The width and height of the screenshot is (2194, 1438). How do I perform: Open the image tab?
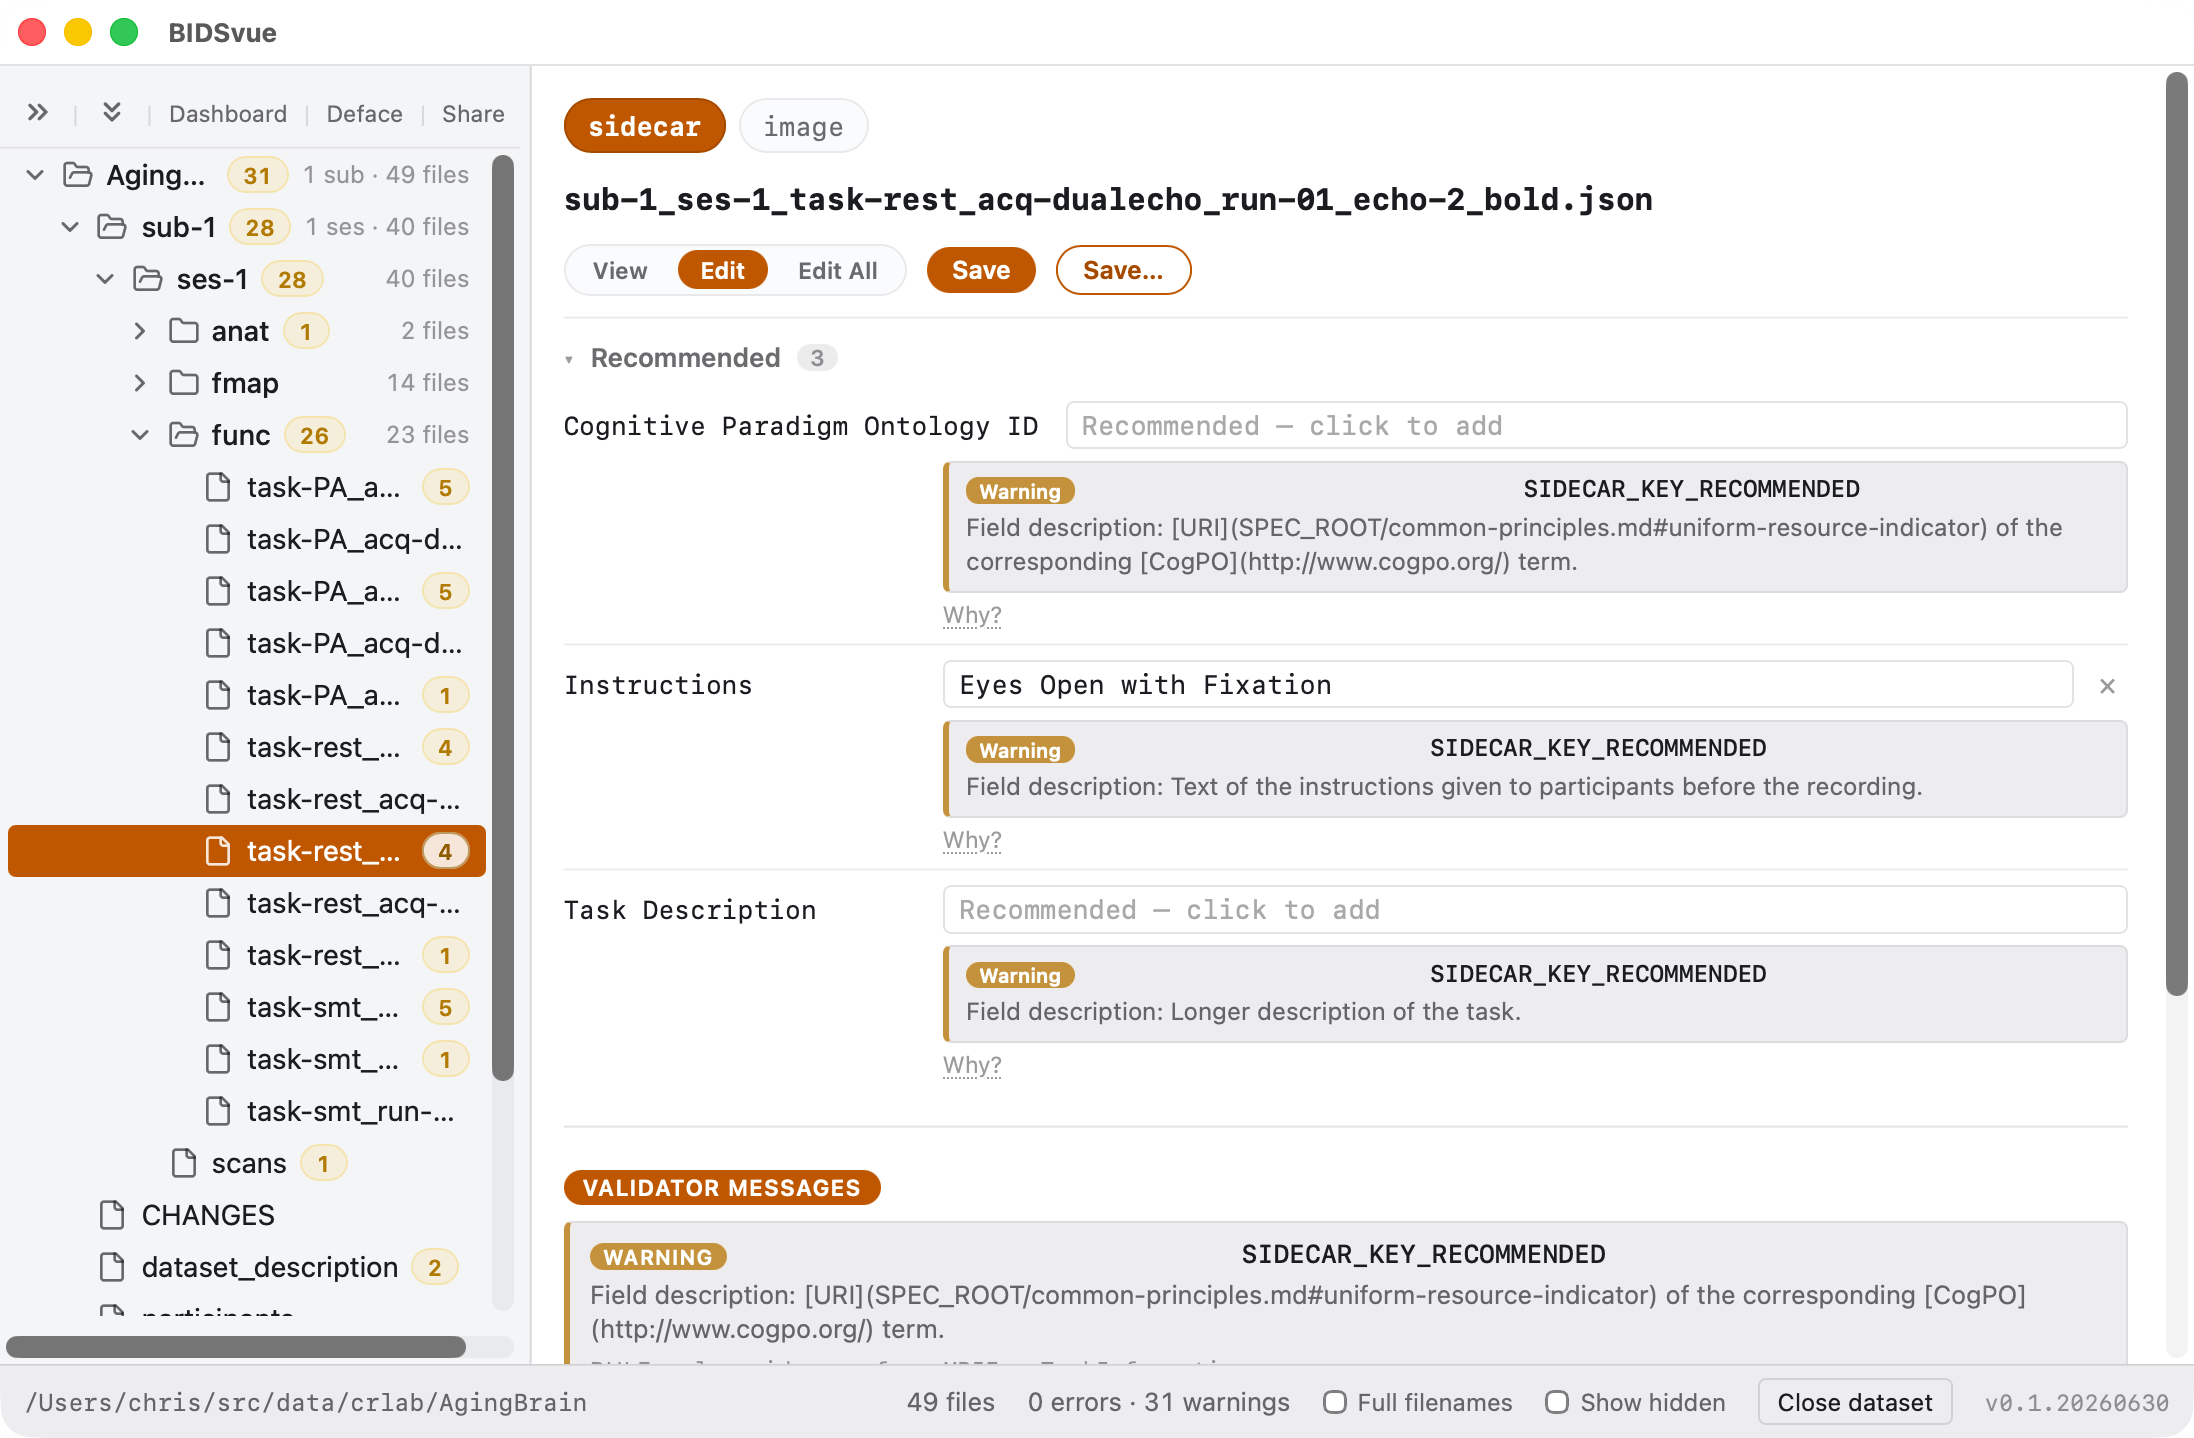point(803,126)
